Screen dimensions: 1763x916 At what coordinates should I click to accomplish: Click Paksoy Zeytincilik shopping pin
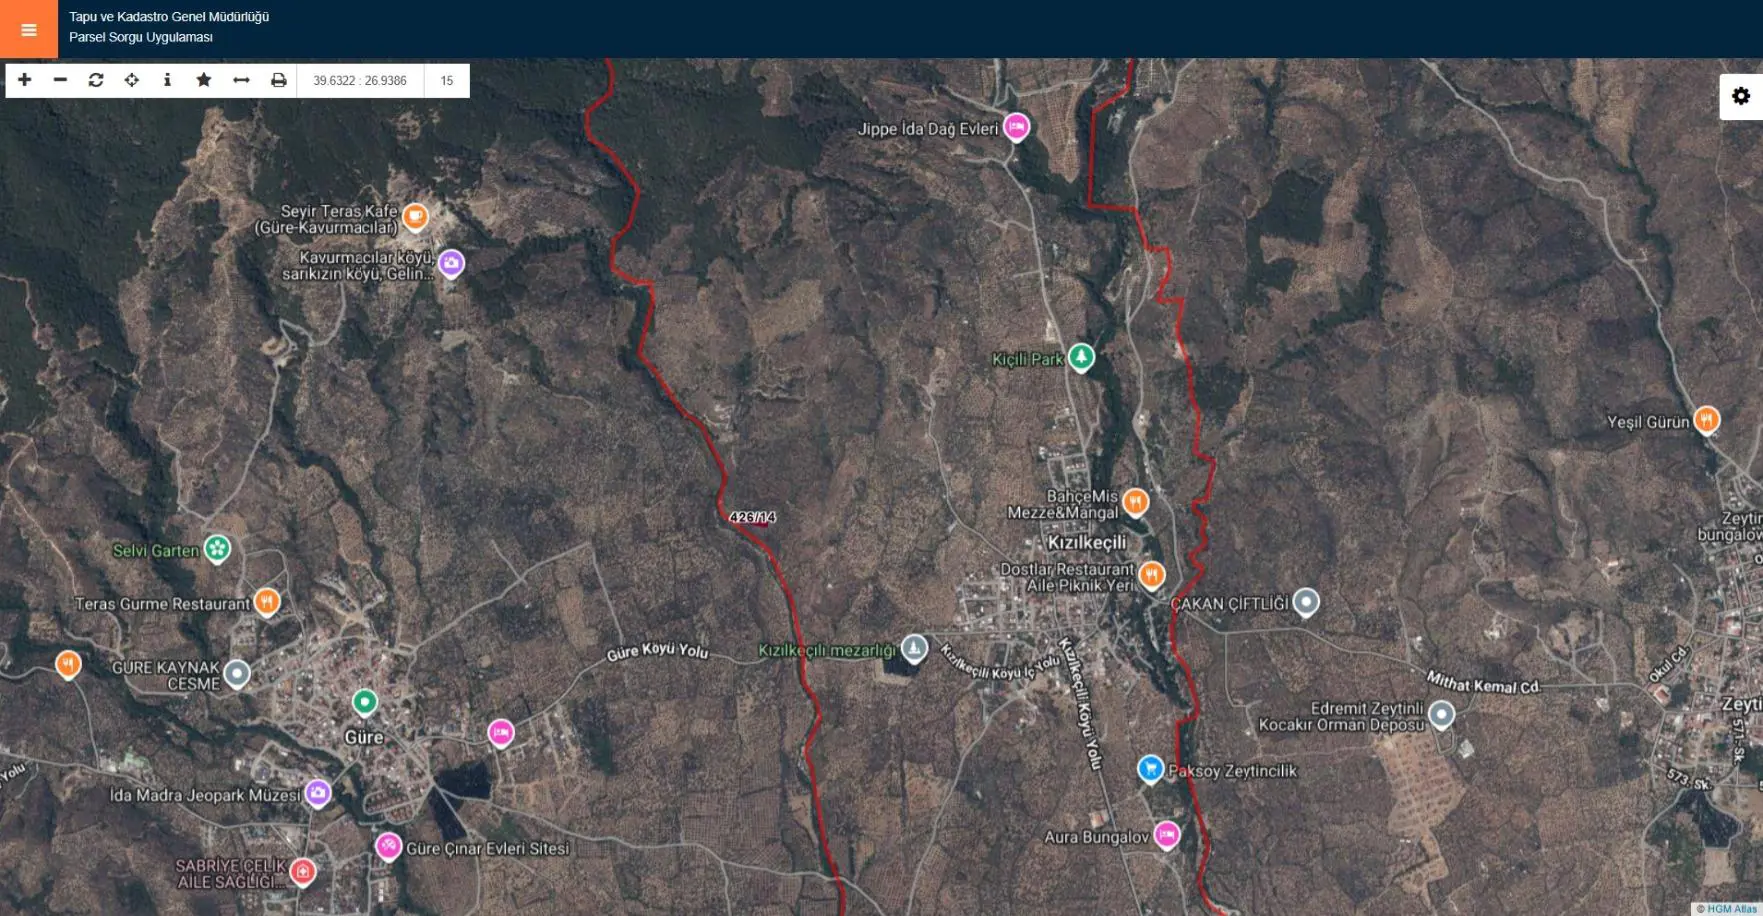point(1151,768)
